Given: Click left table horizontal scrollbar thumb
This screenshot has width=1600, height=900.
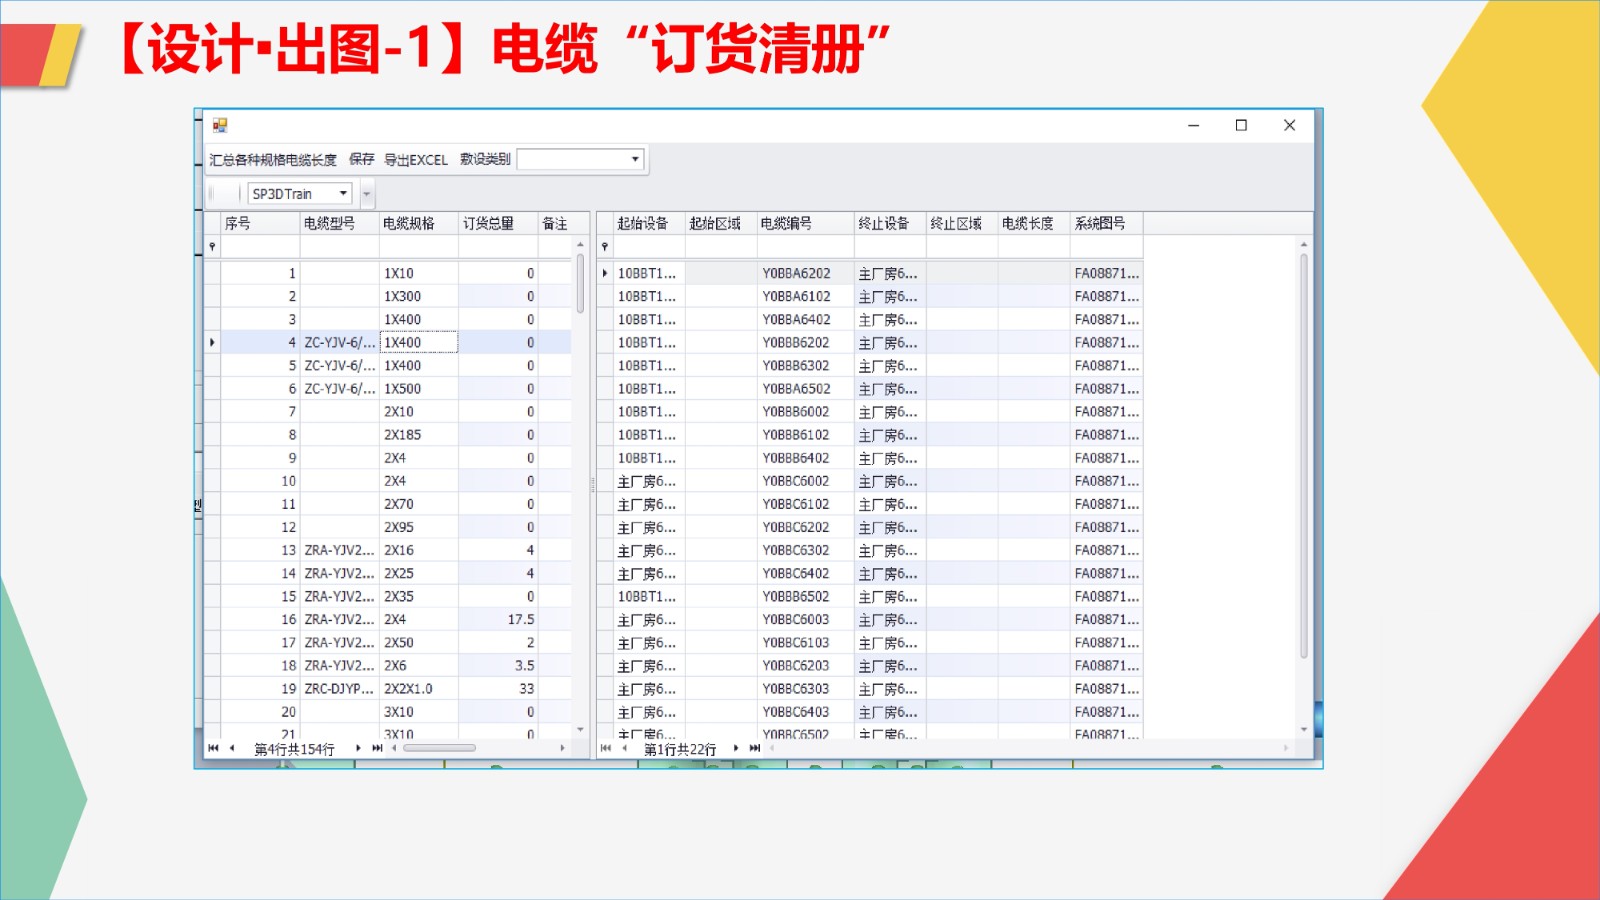Looking at the screenshot, I should pyautogui.click(x=439, y=748).
